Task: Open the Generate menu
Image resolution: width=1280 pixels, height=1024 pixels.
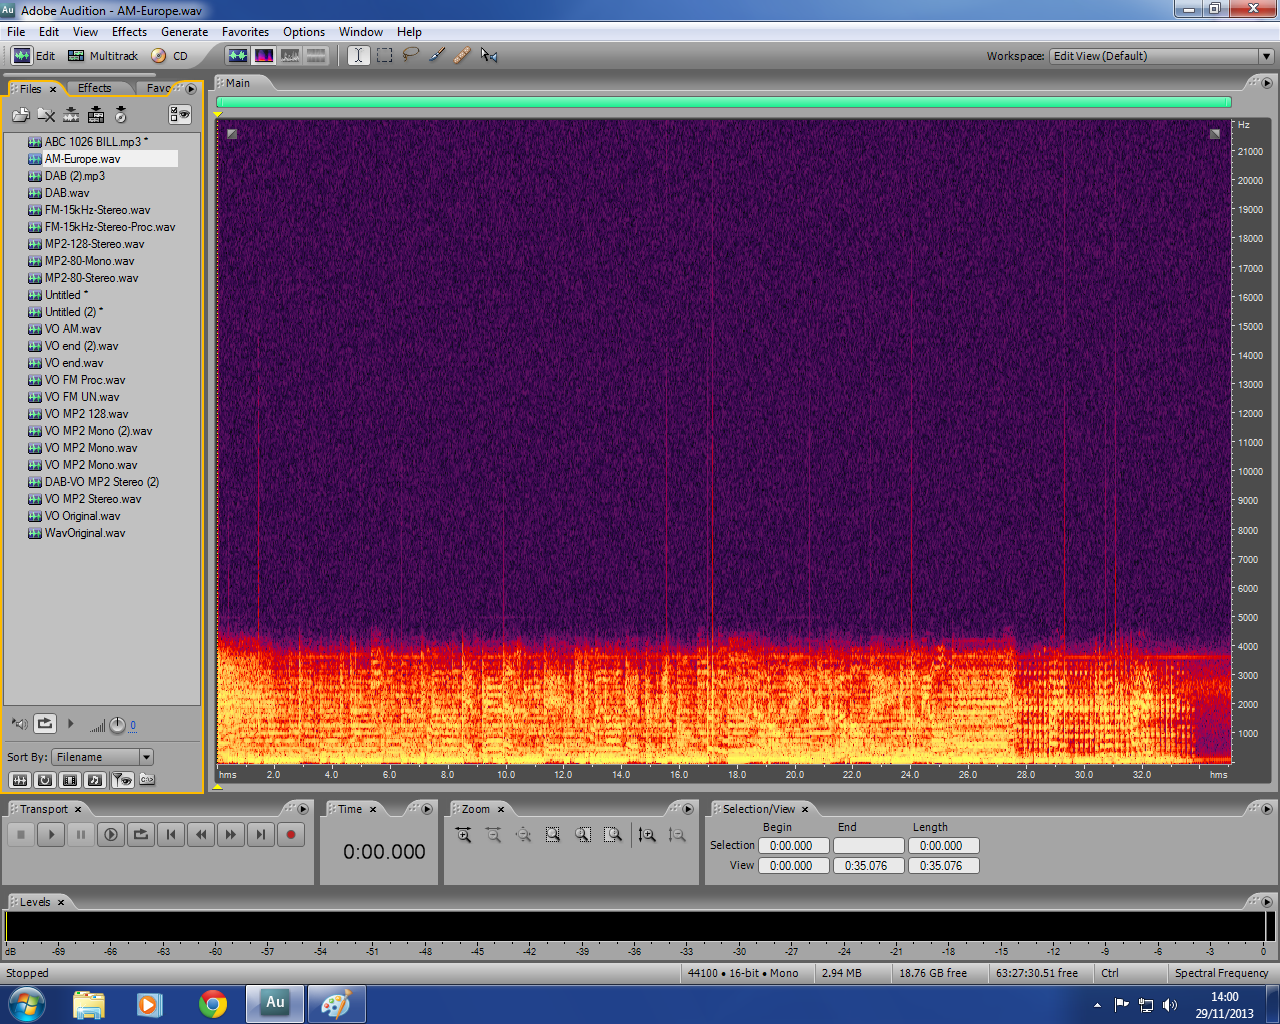Action: 184,32
